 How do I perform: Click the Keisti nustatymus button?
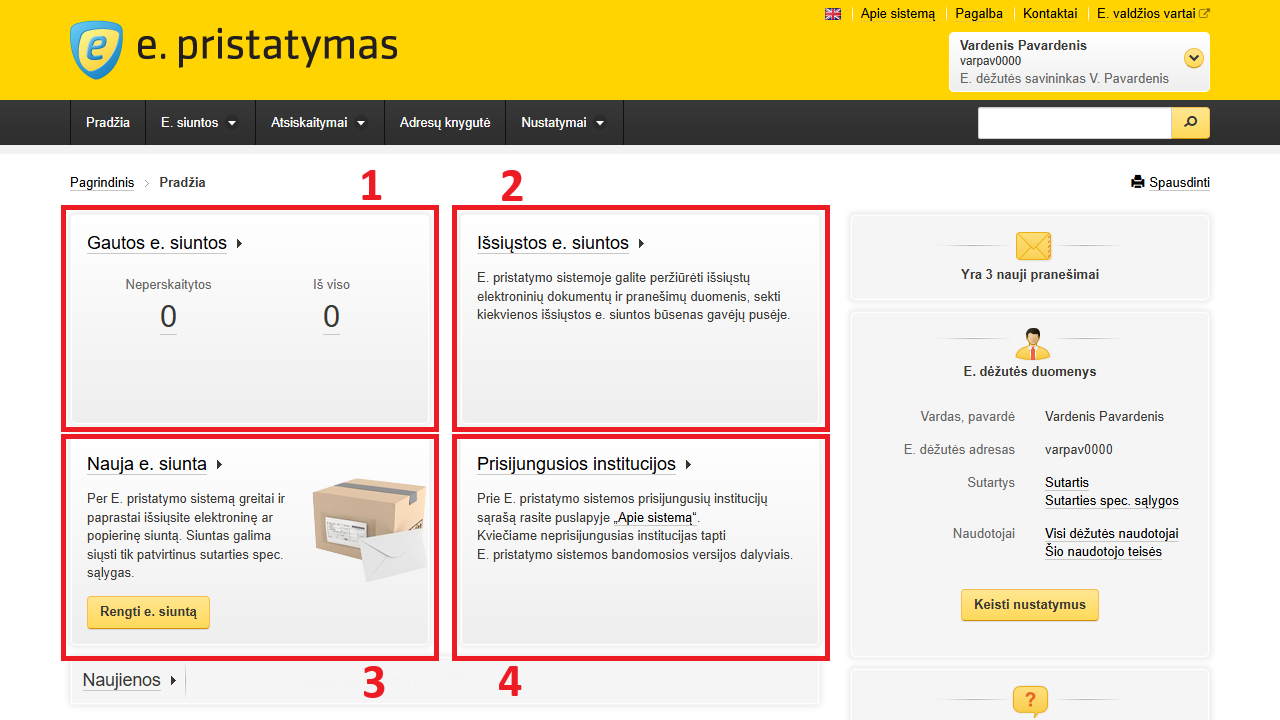point(1030,605)
